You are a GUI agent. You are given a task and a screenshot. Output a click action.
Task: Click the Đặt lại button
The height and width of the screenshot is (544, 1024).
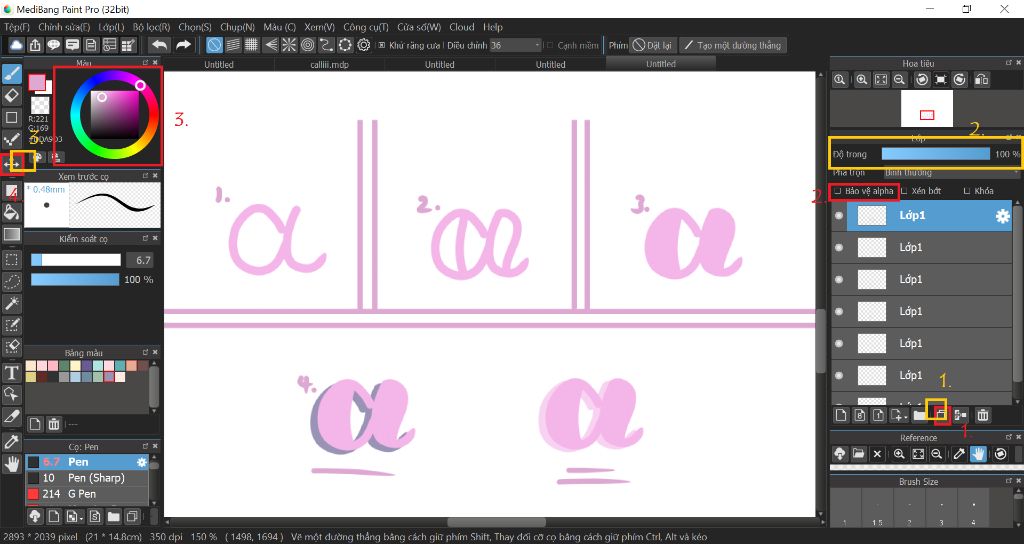[652, 45]
